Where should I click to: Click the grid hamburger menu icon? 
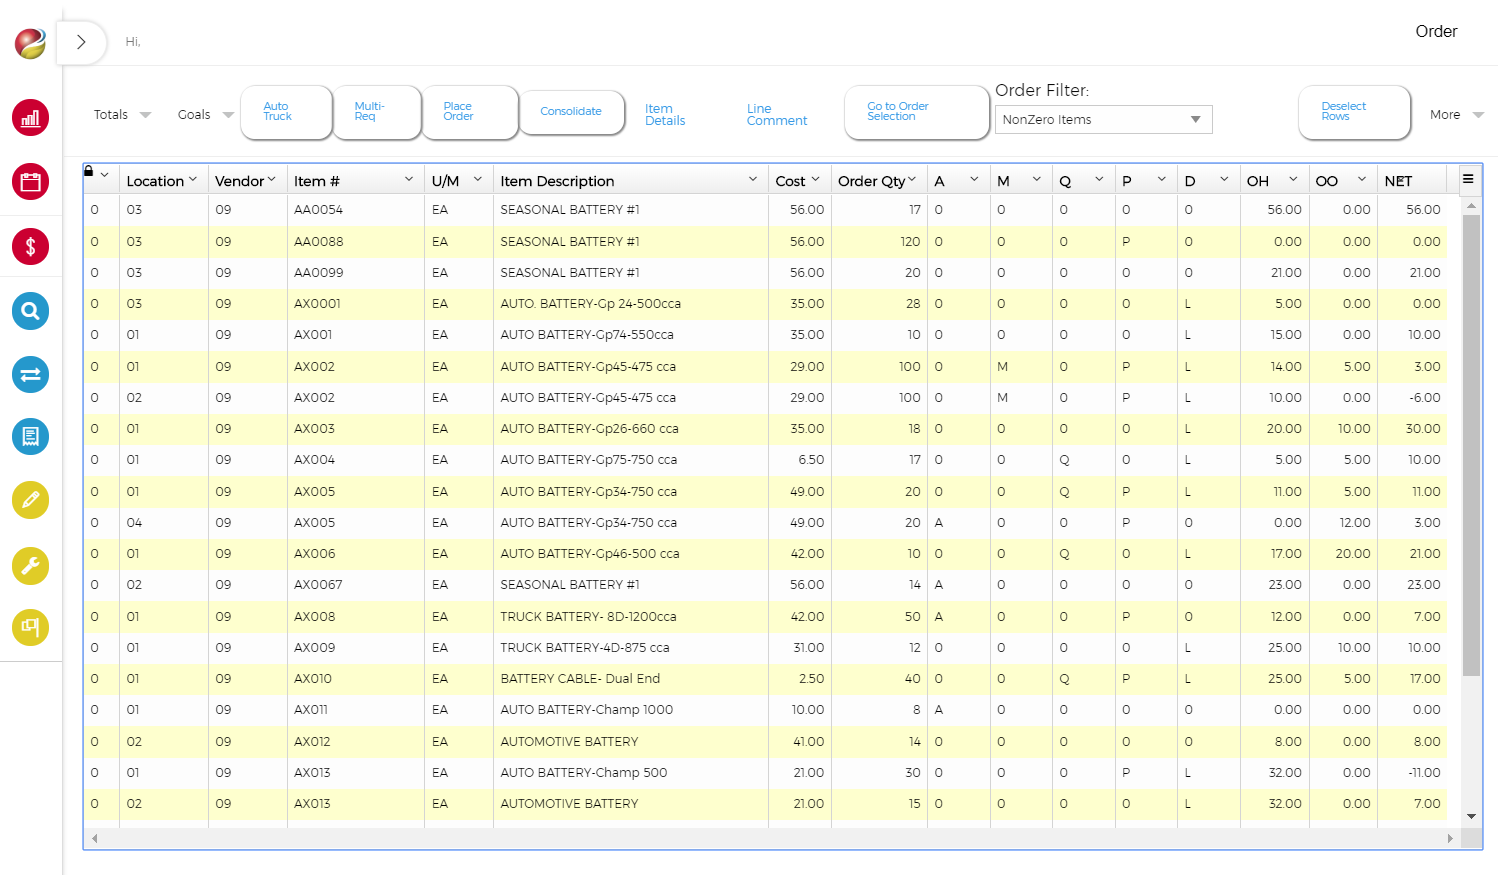click(x=1468, y=179)
